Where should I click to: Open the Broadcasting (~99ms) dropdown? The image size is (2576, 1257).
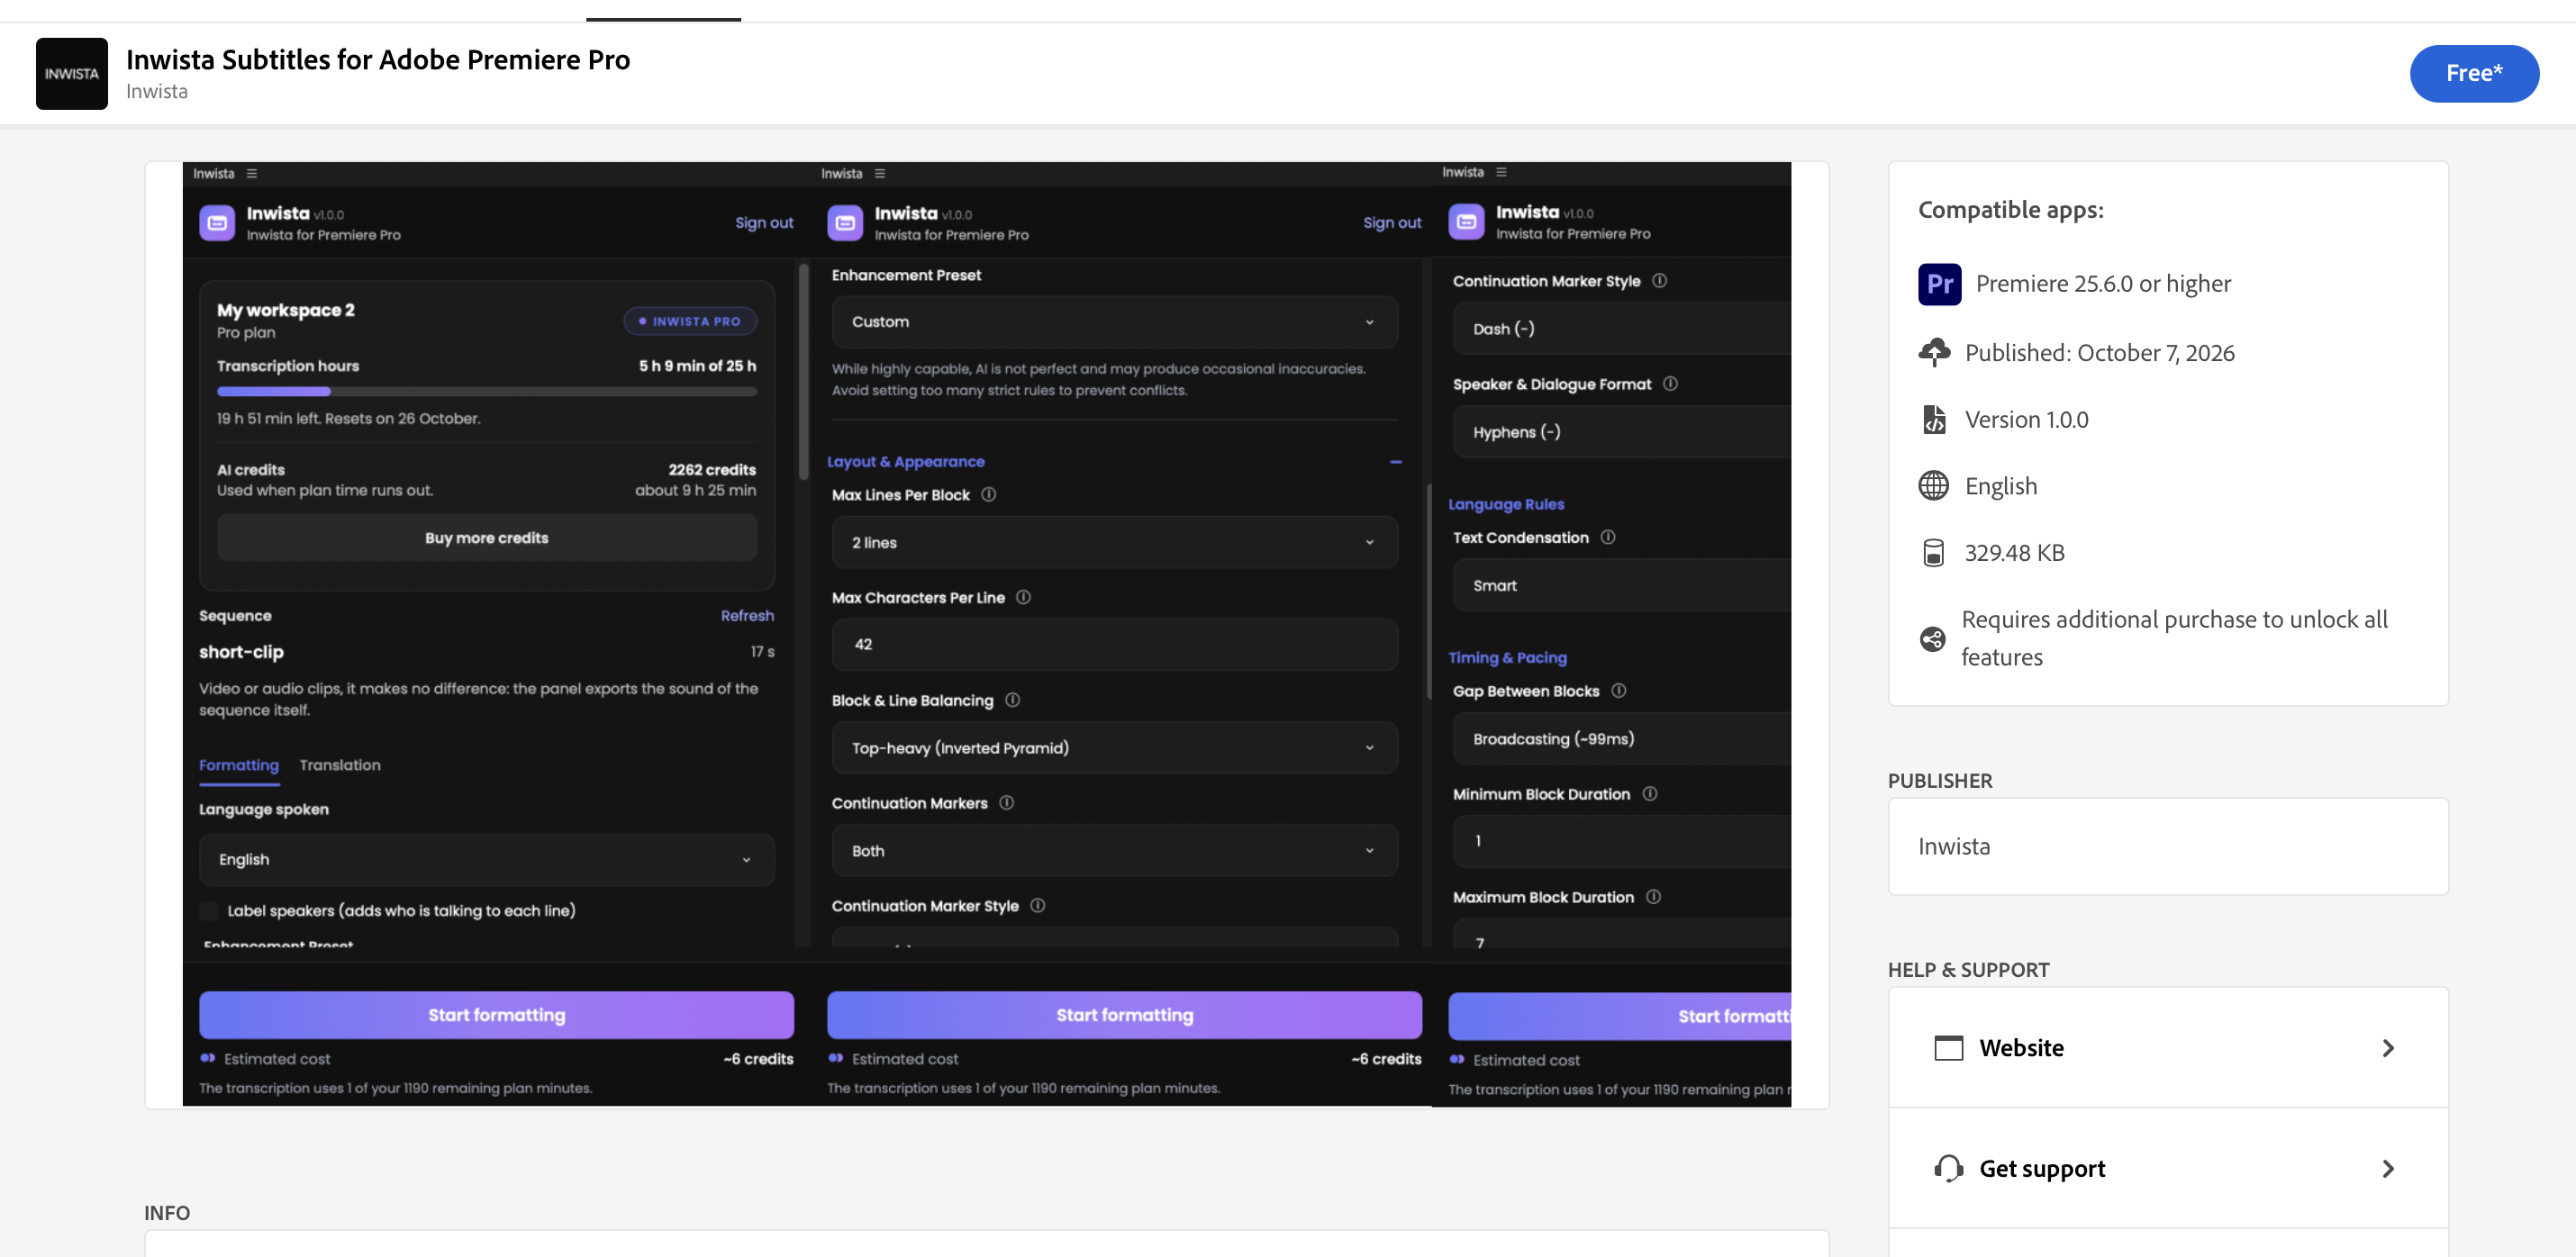(1621, 739)
